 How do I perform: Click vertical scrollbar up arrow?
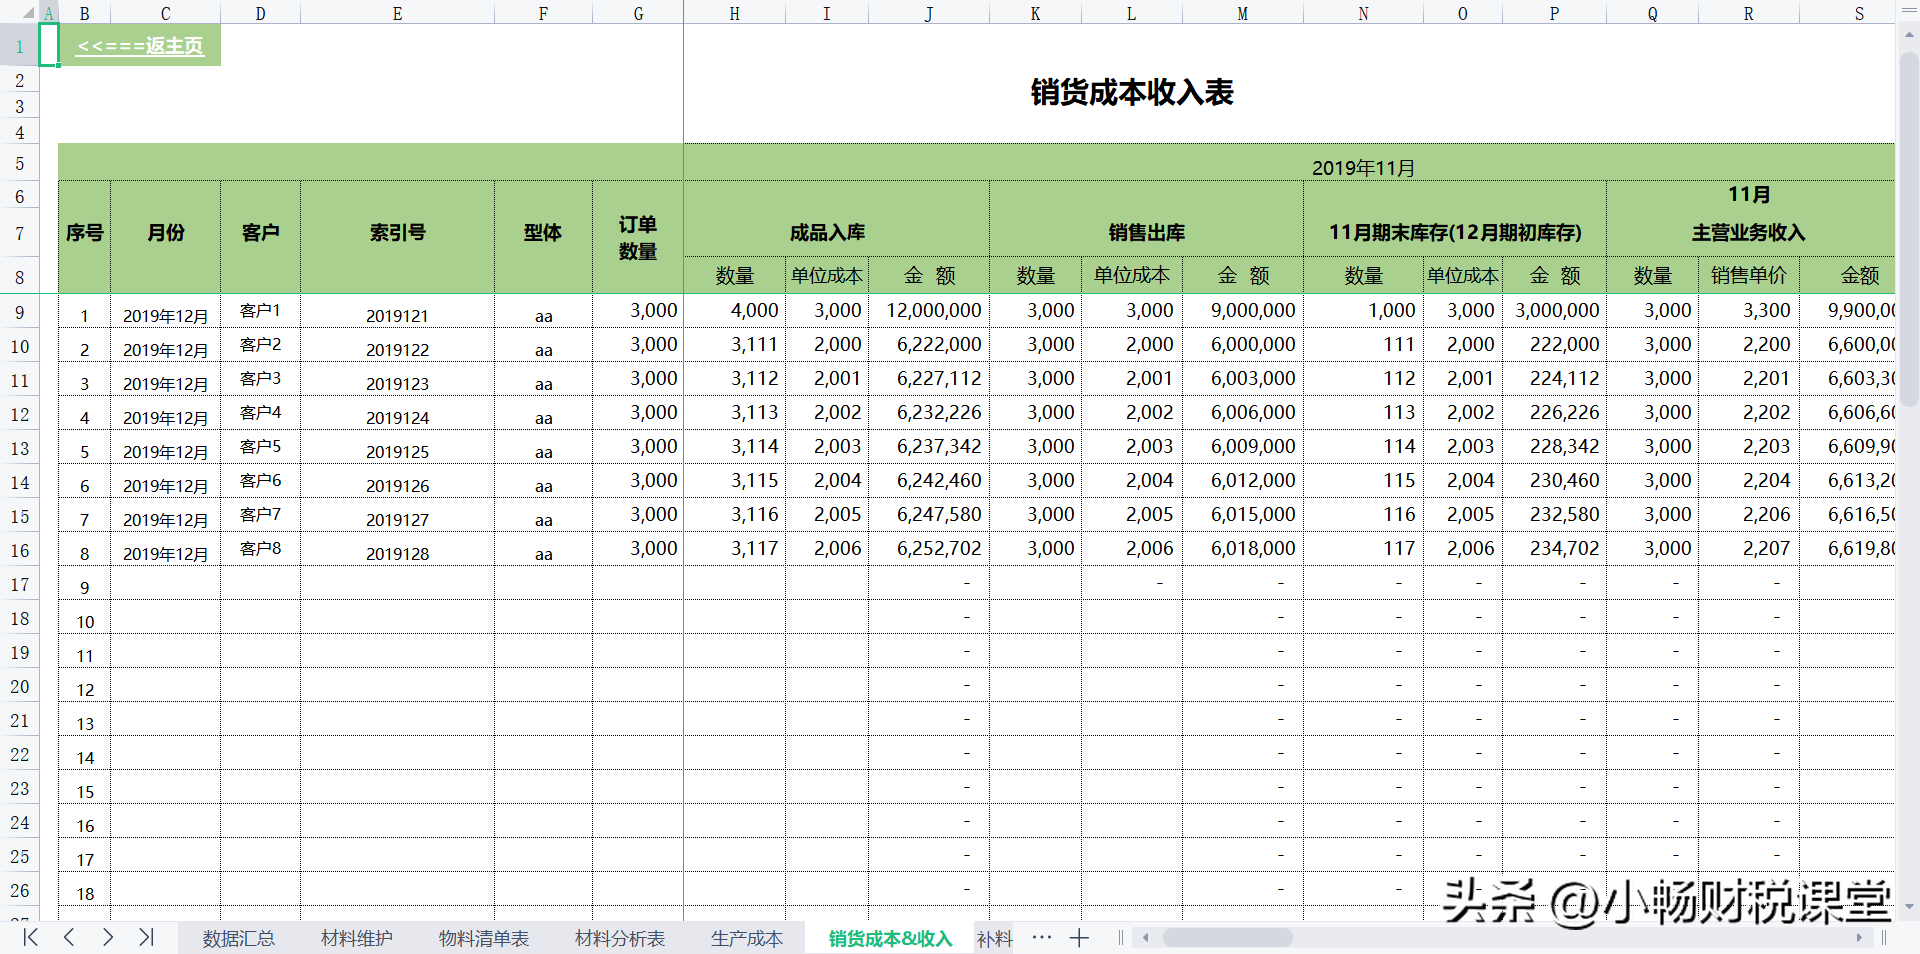coord(1908,35)
